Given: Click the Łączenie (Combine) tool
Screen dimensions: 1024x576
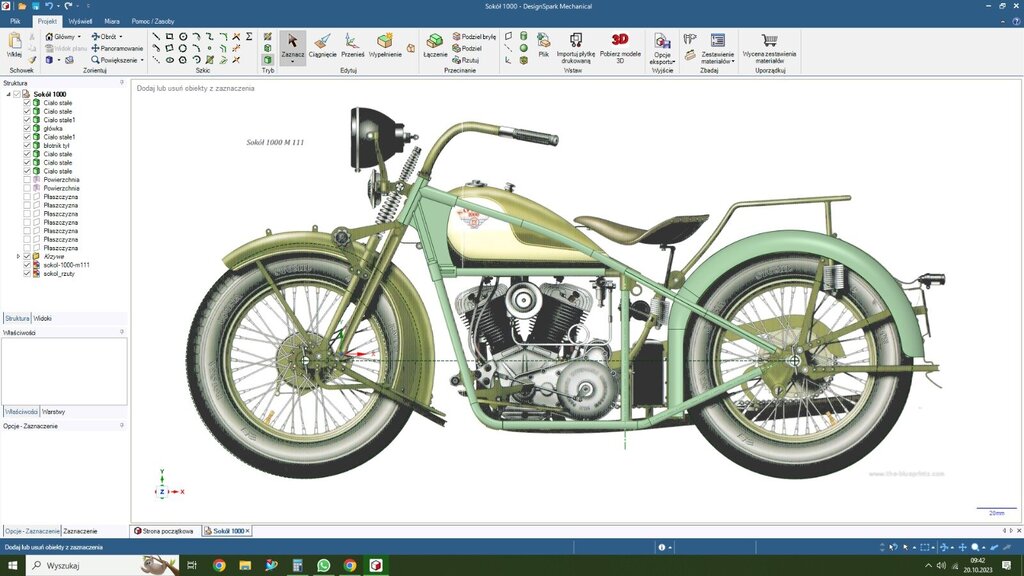Looking at the screenshot, I should pyautogui.click(x=435, y=45).
